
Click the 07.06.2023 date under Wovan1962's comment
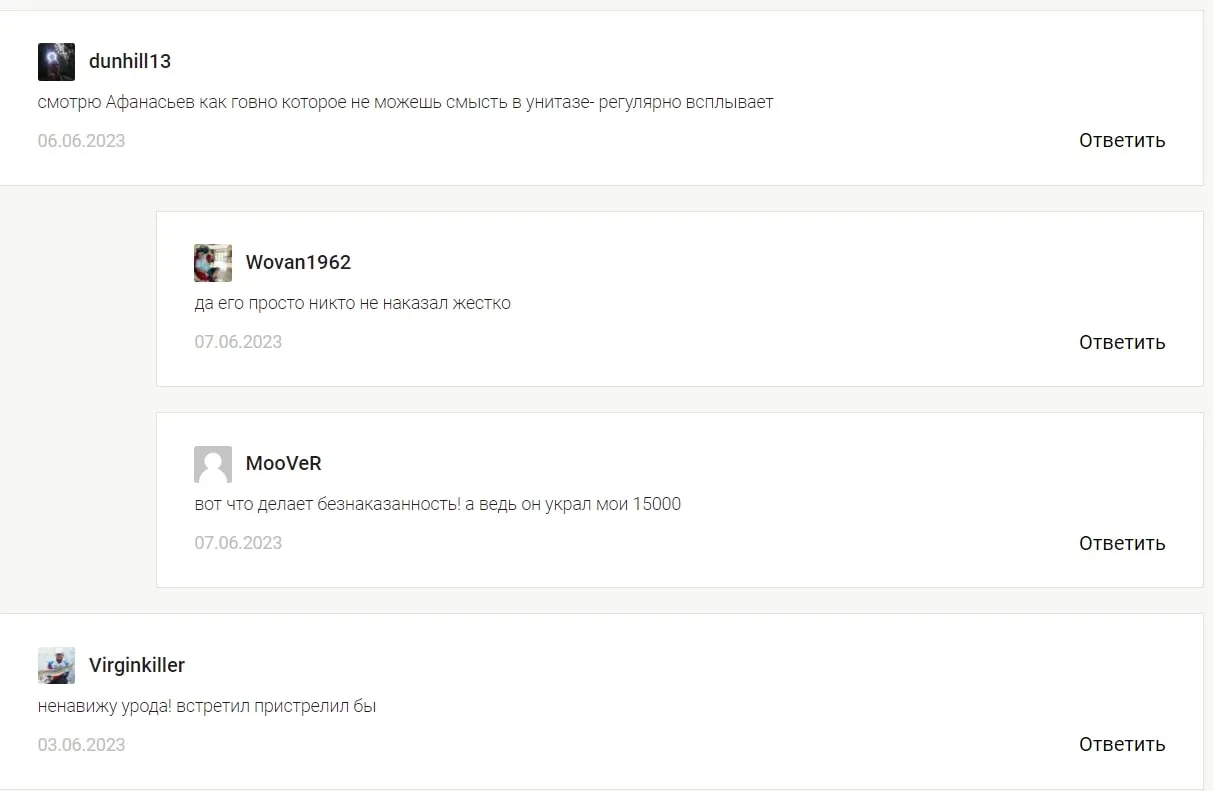coord(238,342)
